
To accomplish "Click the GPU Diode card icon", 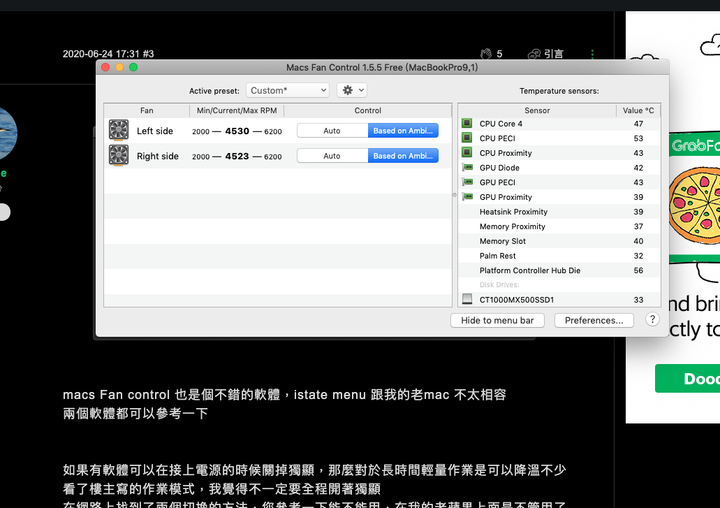I will [x=467, y=167].
